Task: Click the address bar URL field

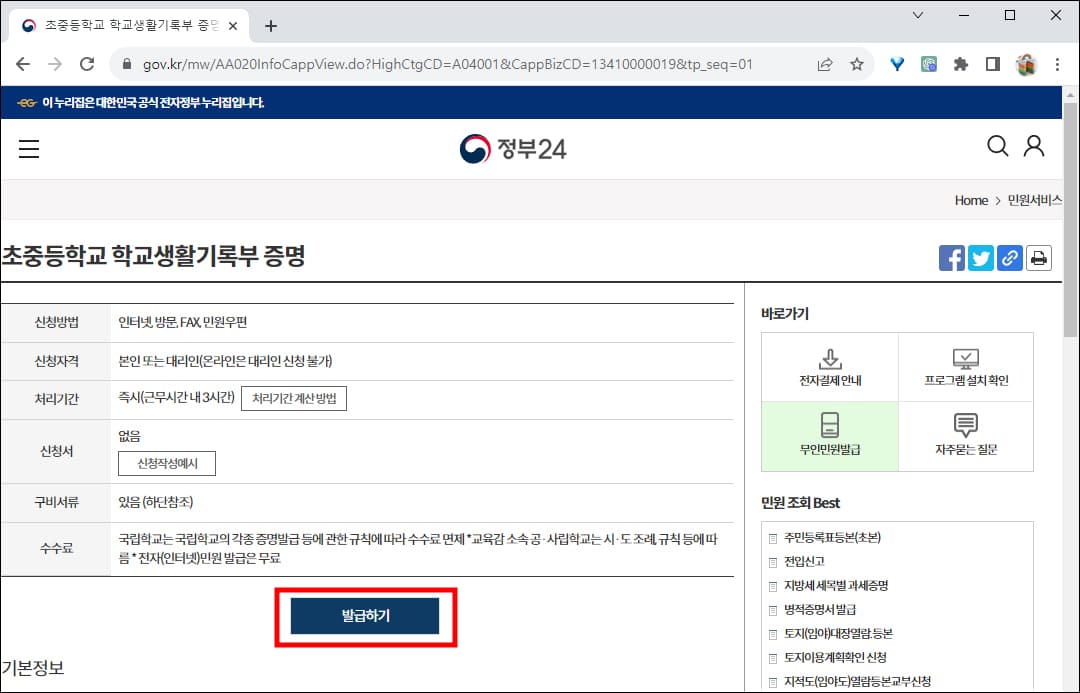Action: tap(400, 62)
